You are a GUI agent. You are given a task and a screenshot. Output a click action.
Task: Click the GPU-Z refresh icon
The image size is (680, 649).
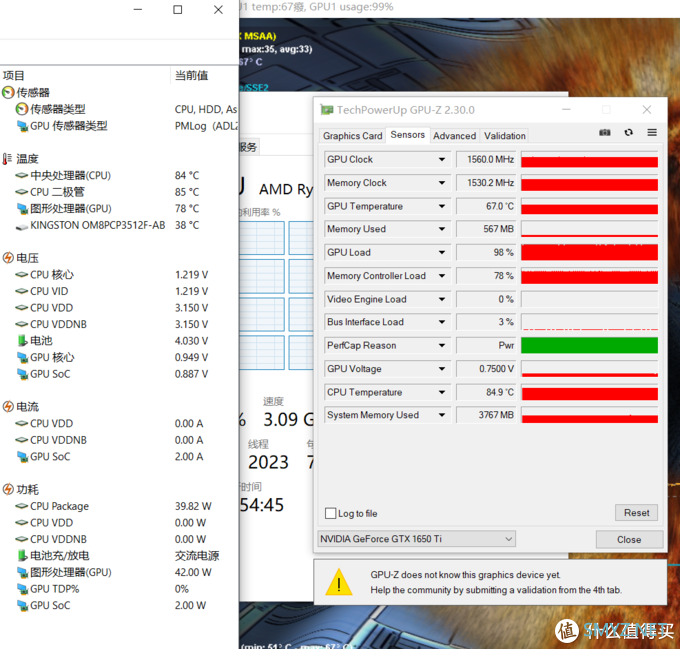click(628, 133)
